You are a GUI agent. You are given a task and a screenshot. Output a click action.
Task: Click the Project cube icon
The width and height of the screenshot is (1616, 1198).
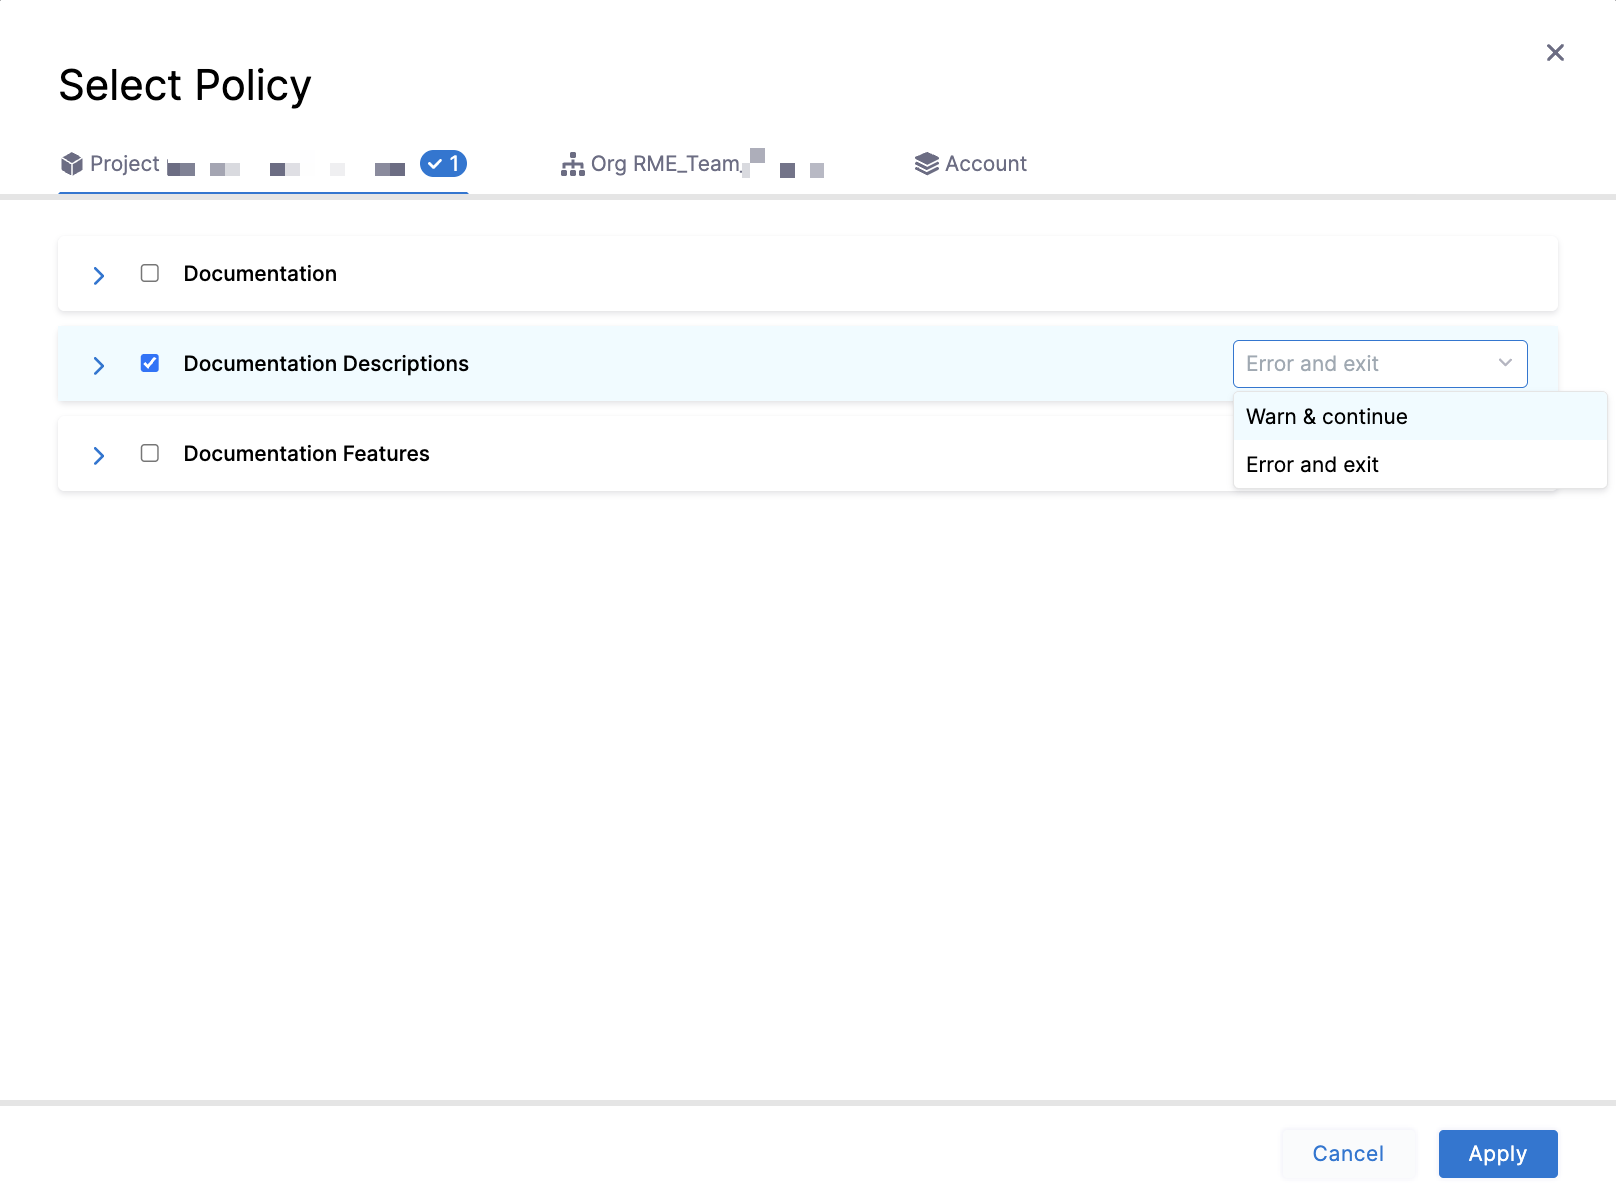click(x=73, y=163)
